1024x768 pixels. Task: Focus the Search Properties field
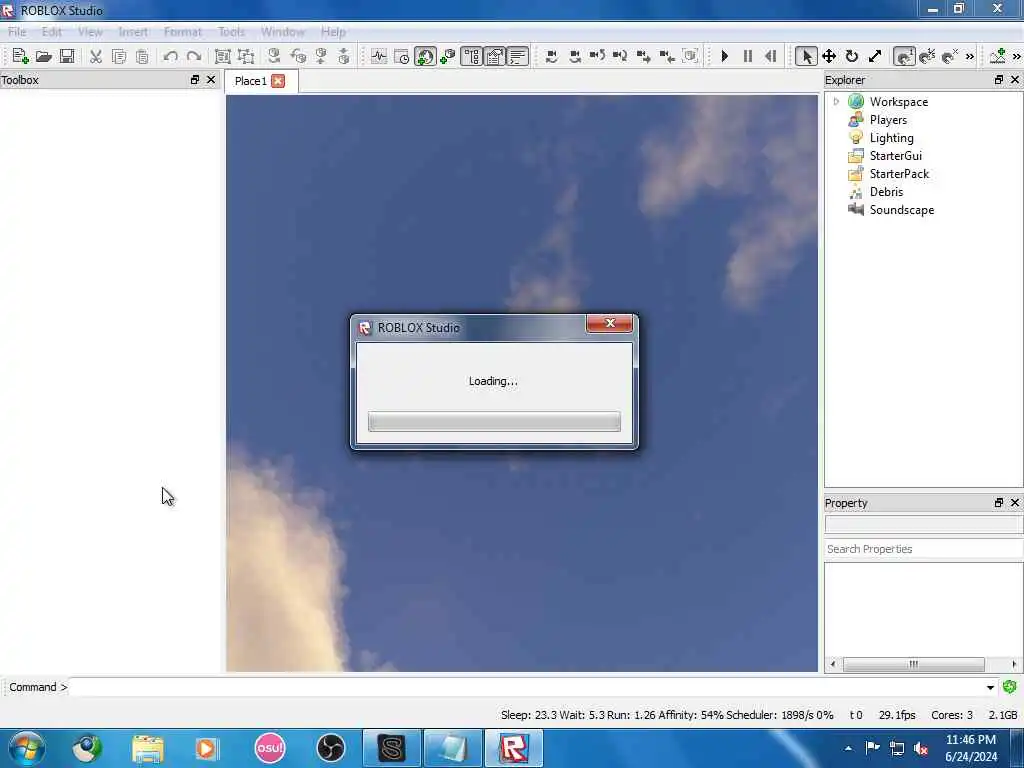coord(923,549)
